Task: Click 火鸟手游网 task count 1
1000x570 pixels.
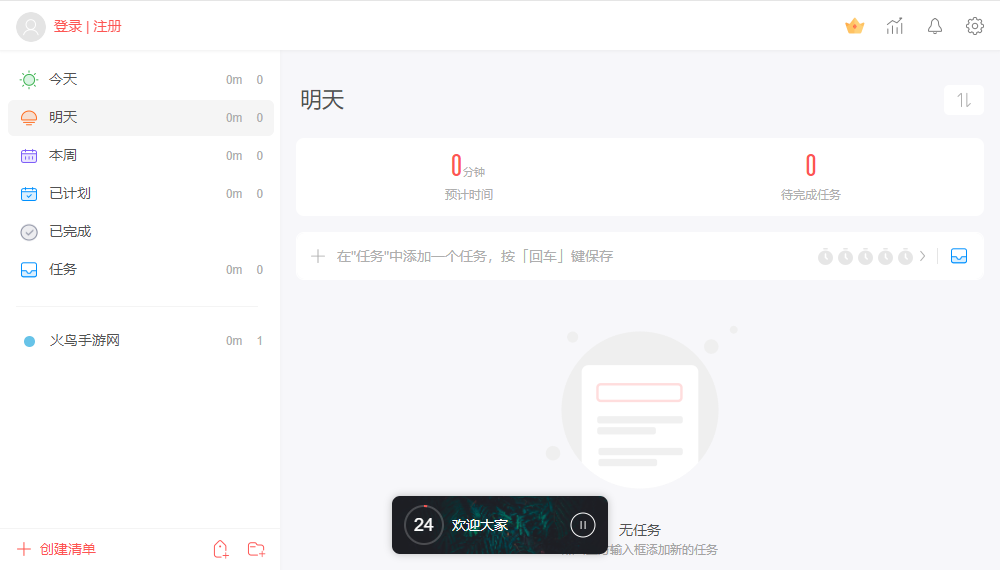Action: (260, 341)
